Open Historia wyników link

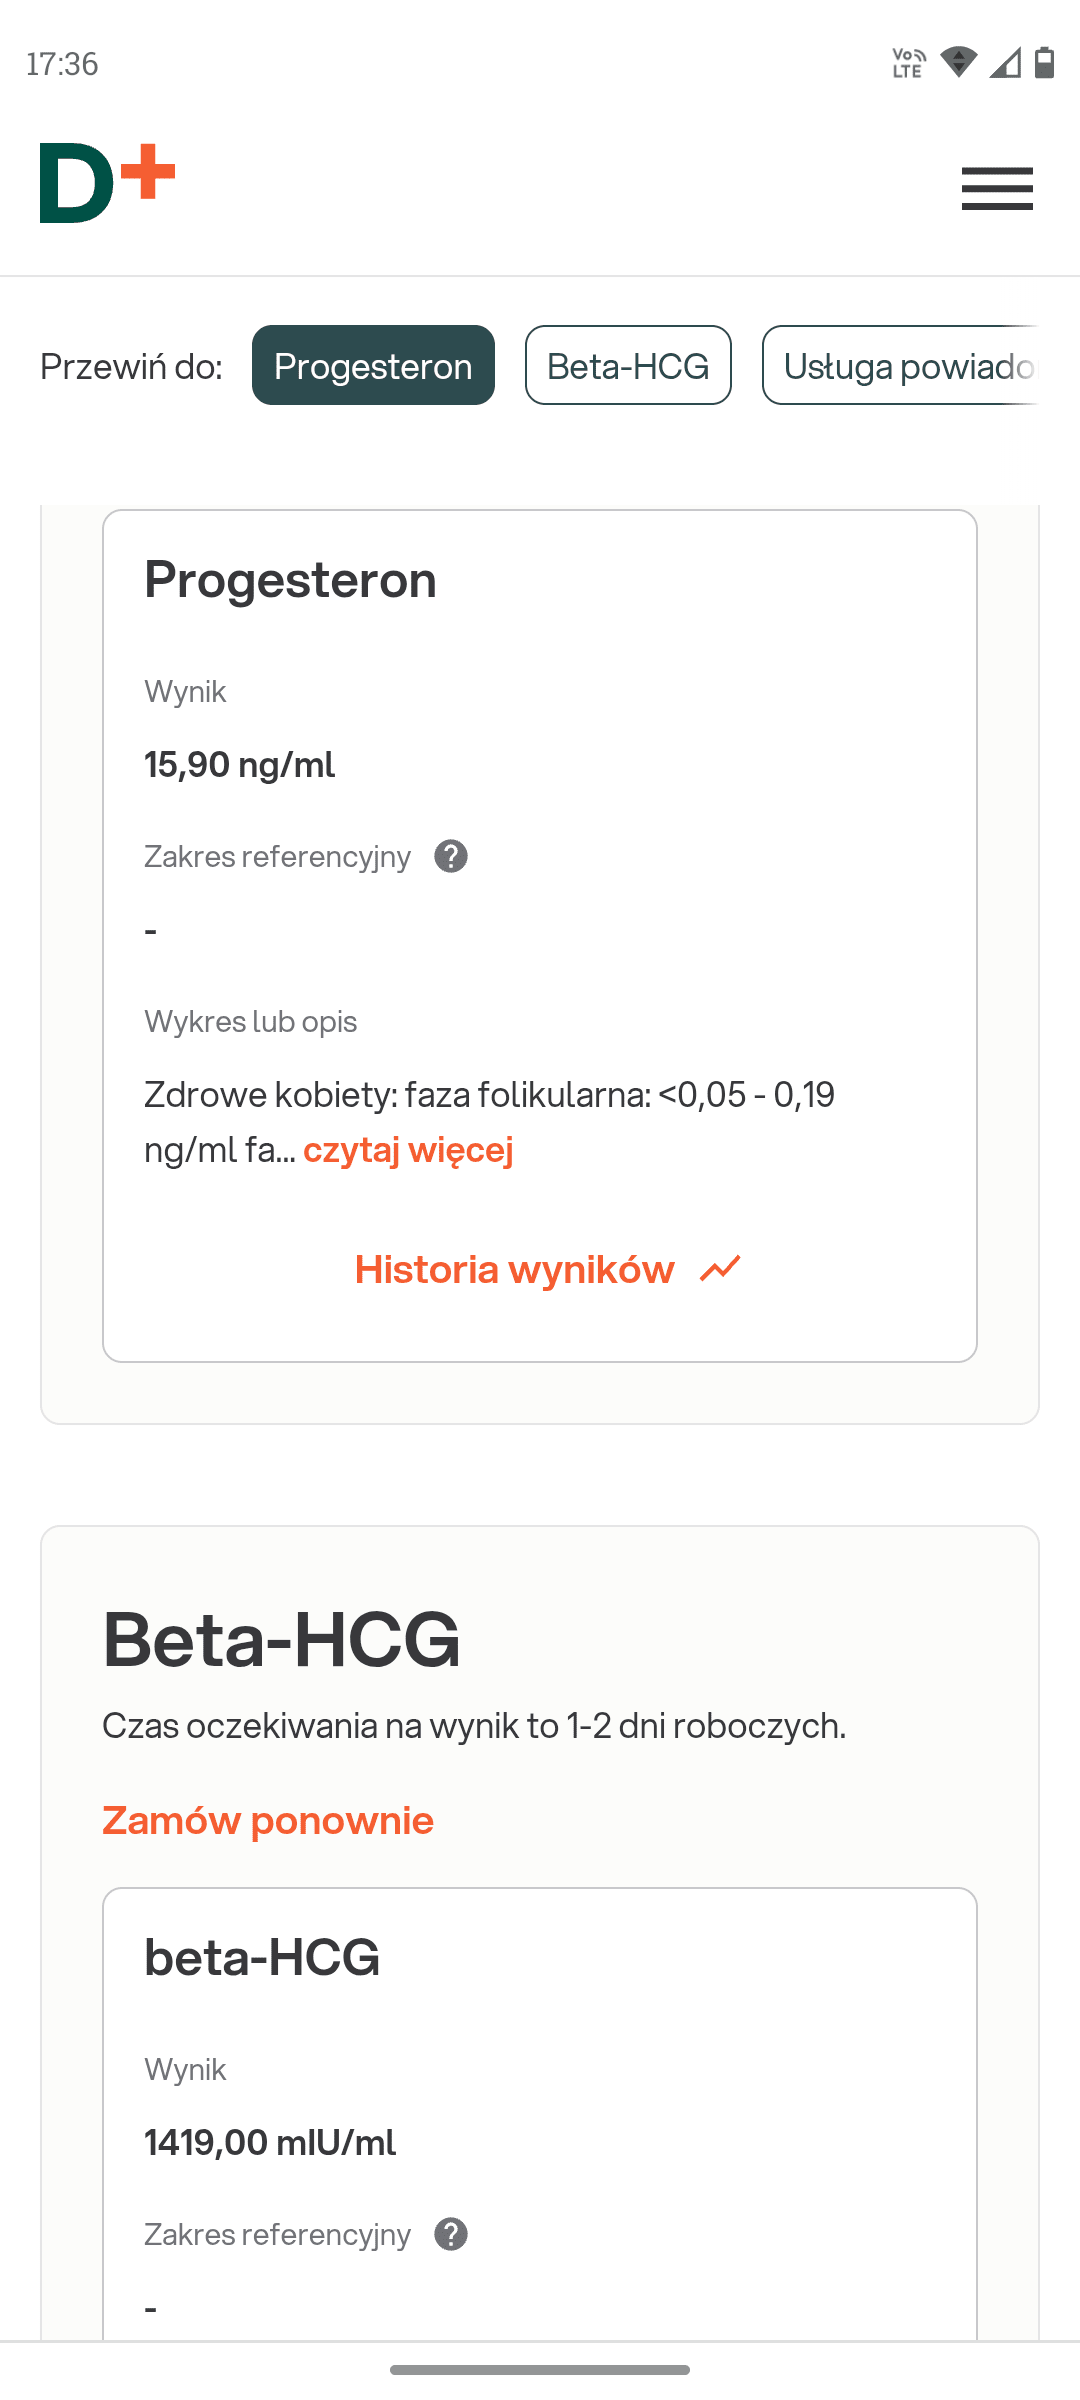click(x=515, y=1269)
